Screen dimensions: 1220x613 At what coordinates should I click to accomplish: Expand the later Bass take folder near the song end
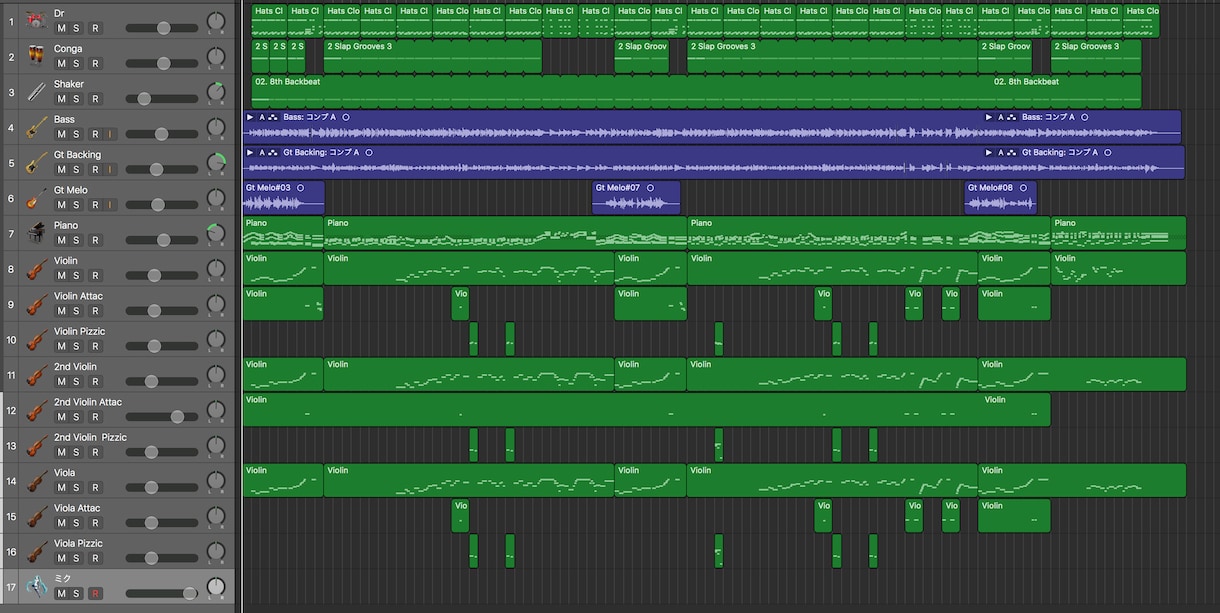[x=989, y=117]
